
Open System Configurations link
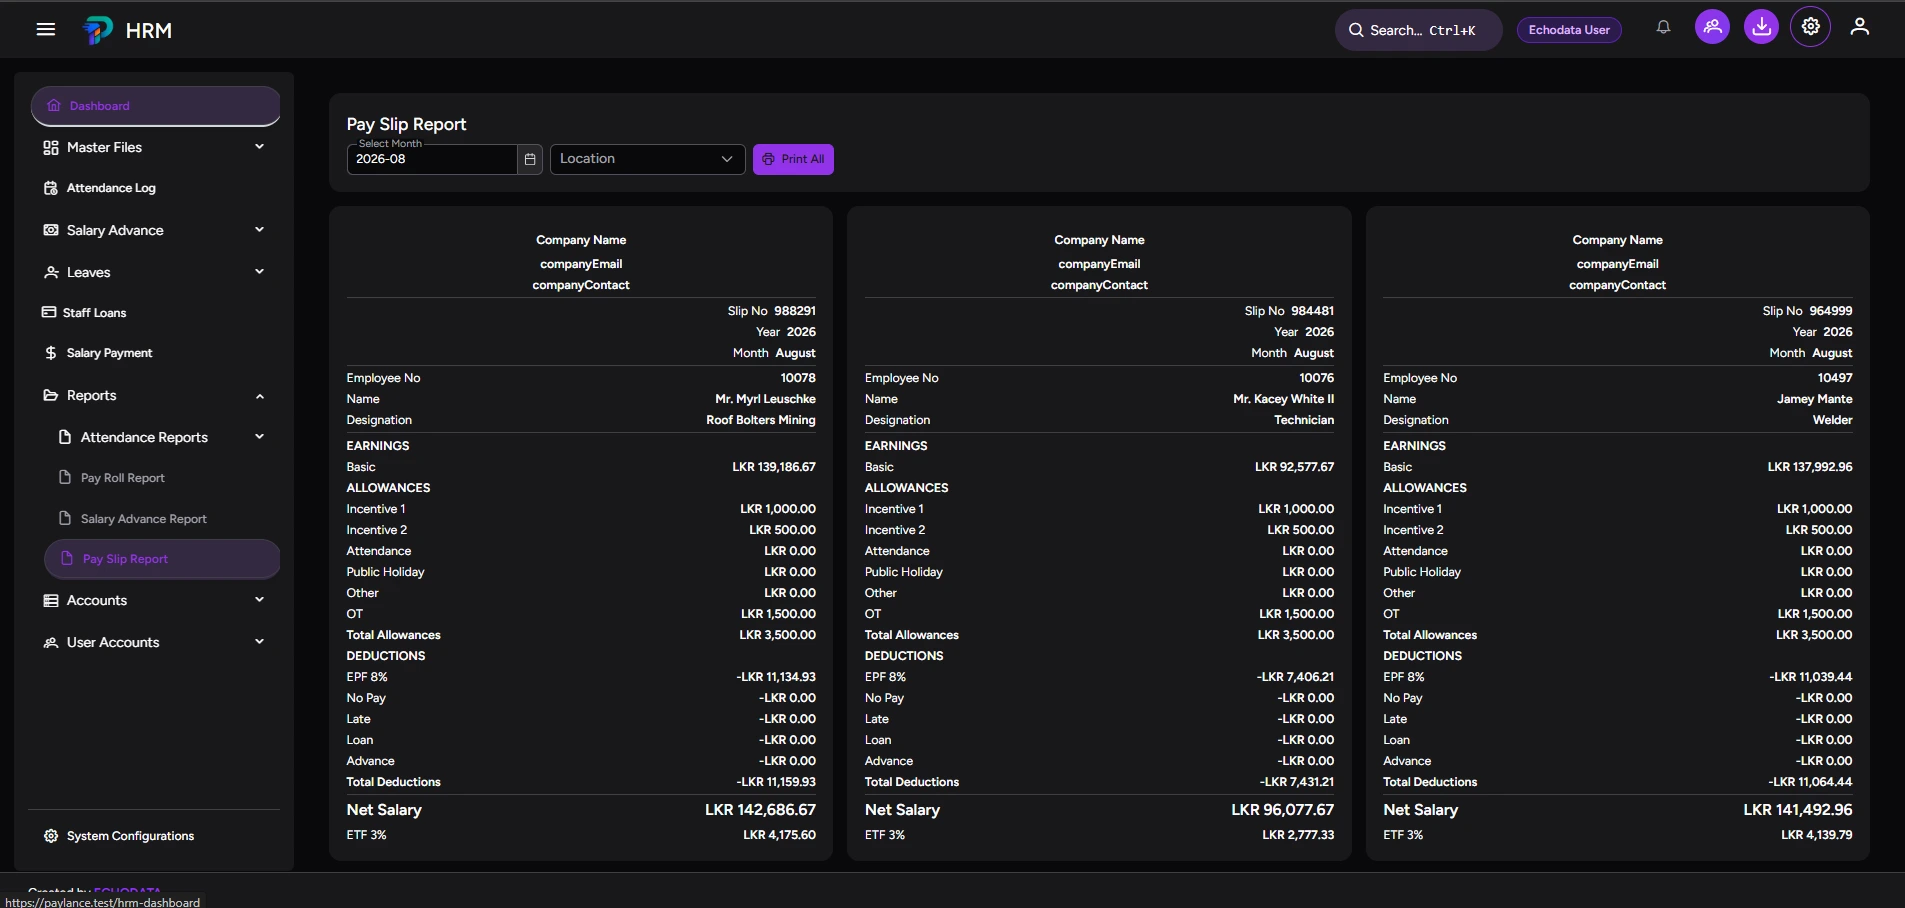pos(130,836)
